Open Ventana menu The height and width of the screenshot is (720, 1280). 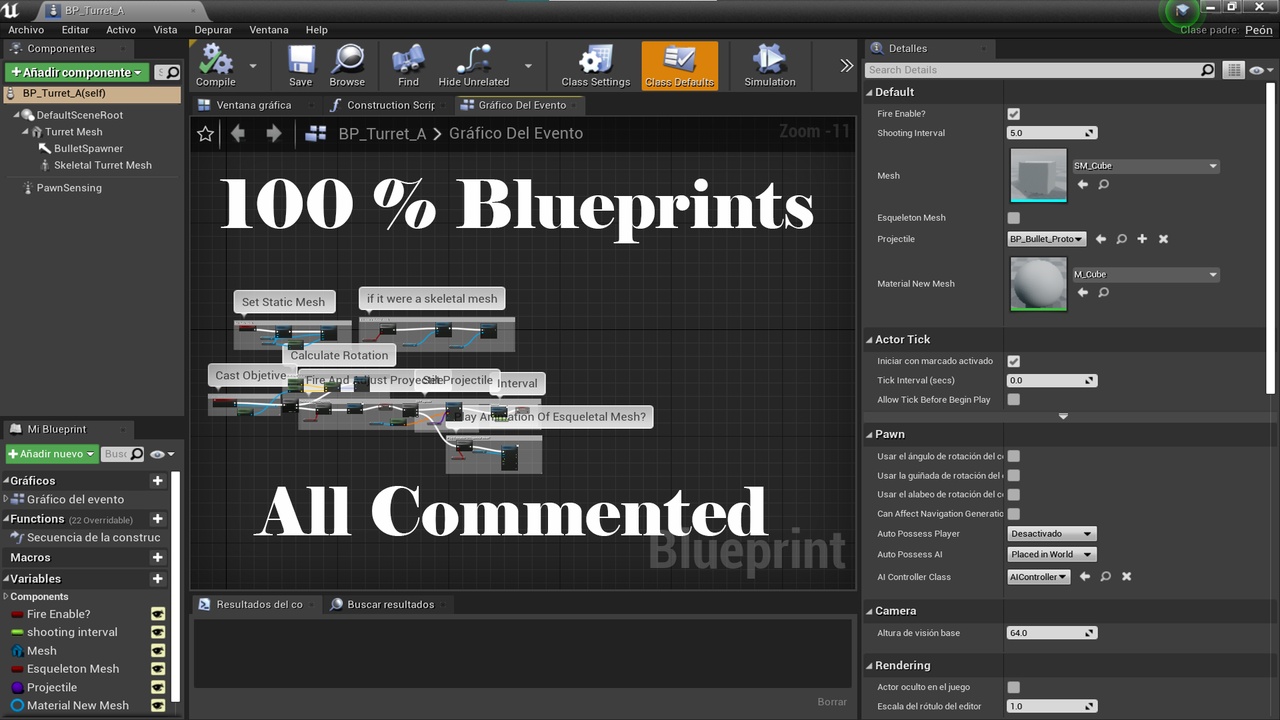coord(268,30)
